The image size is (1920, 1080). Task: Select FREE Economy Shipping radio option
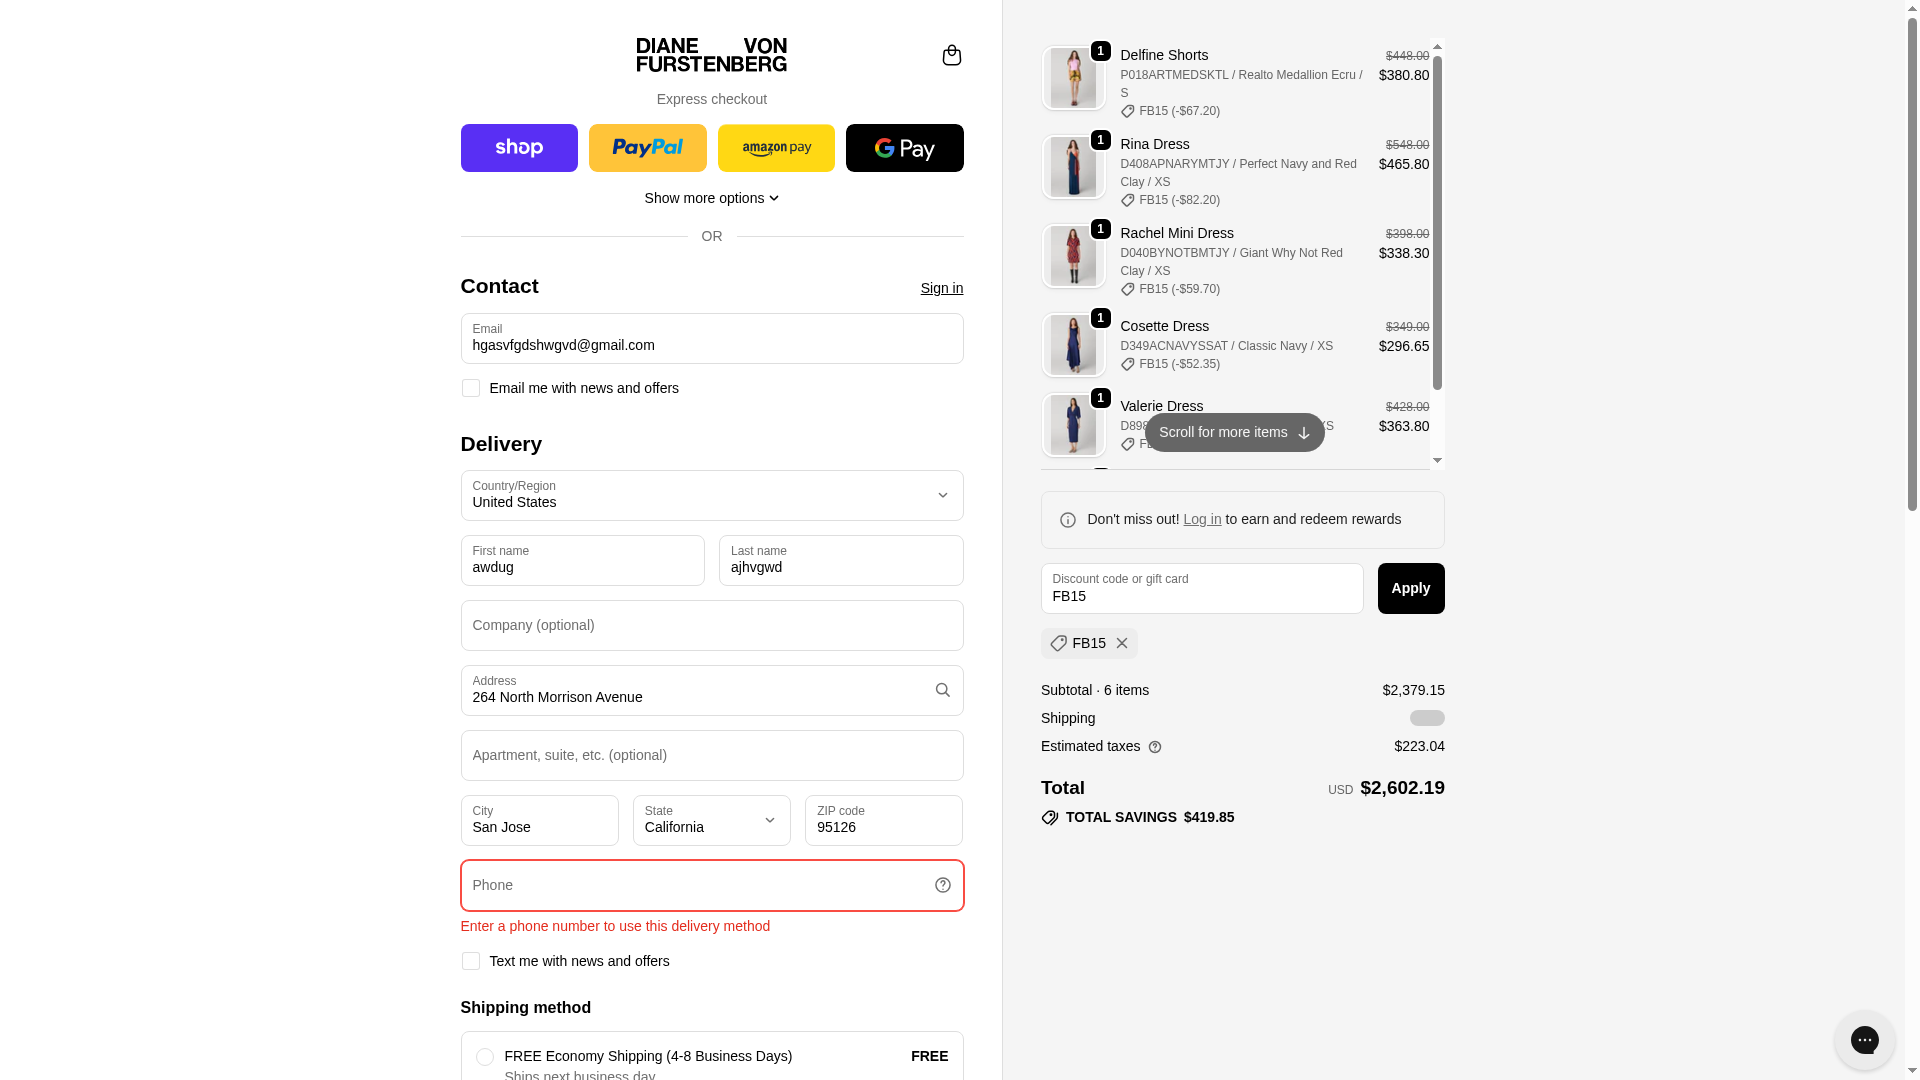pos(485,1057)
